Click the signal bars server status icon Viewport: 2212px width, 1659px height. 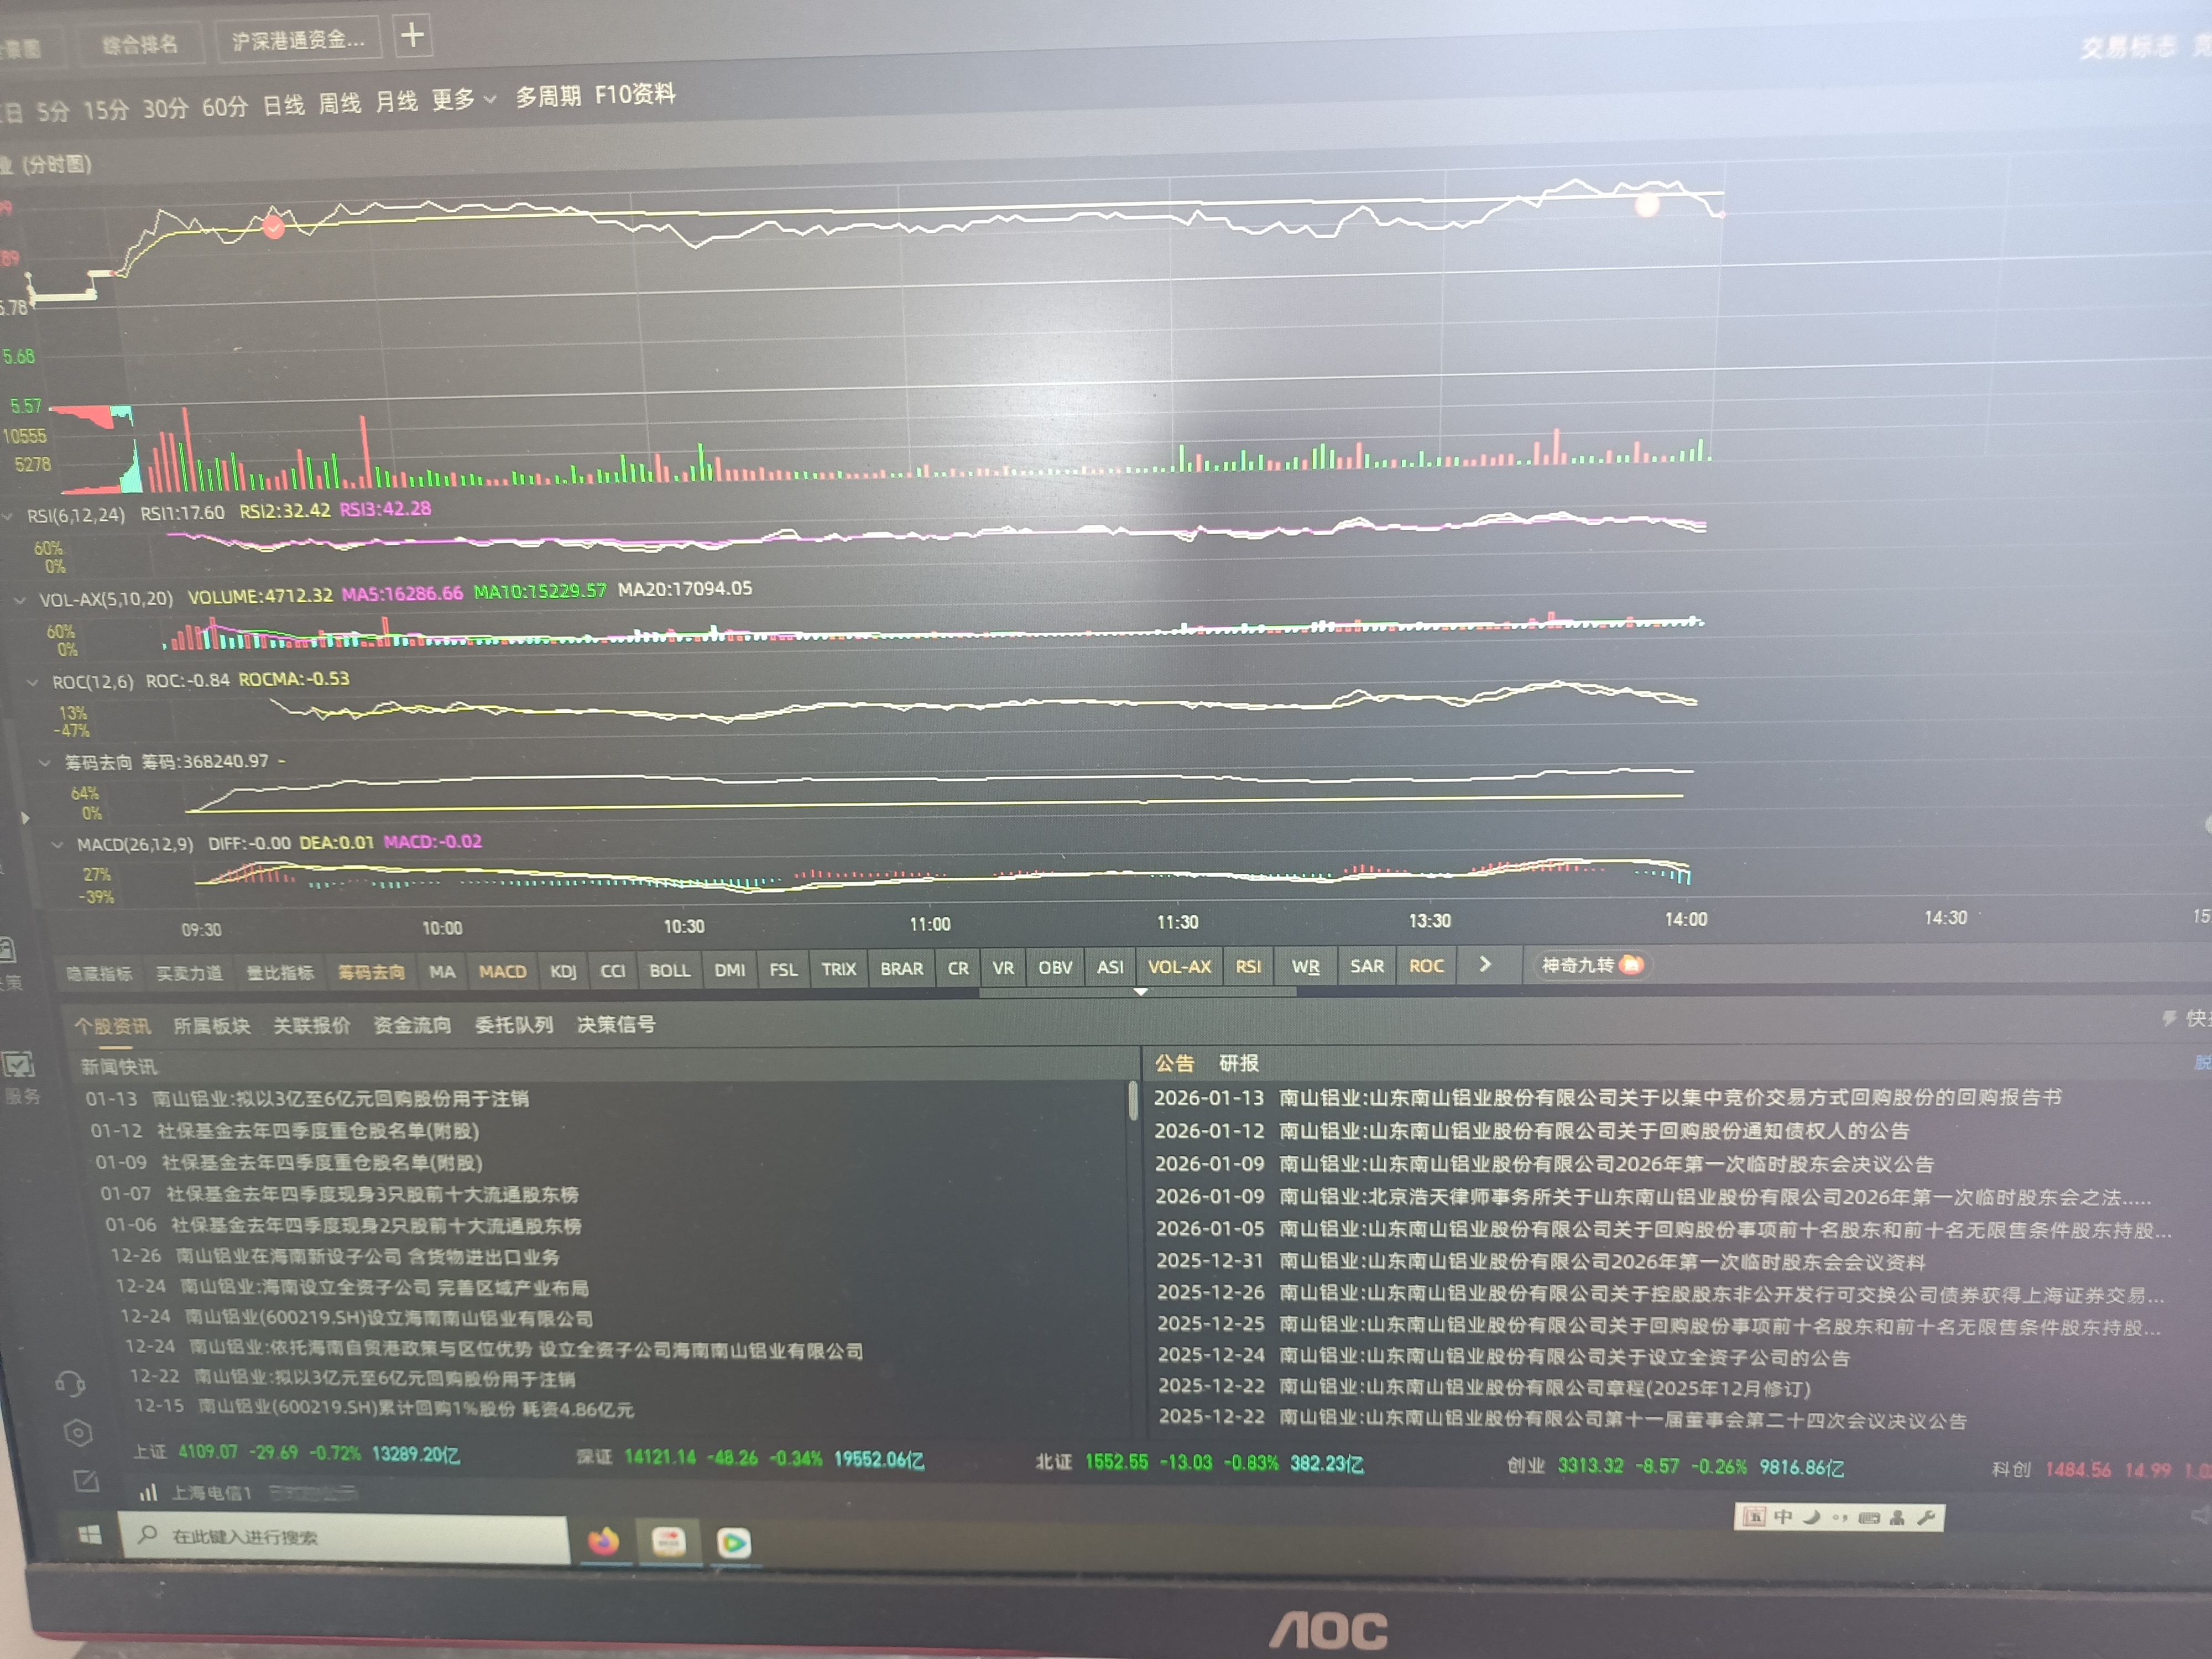pyautogui.click(x=148, y=1492)
